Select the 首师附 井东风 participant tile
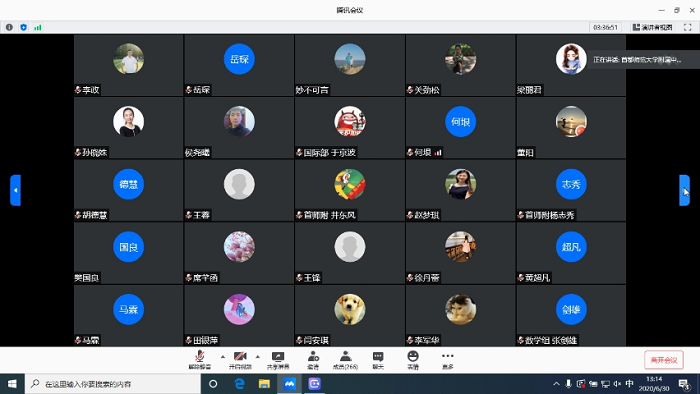The image size is (700, 394). 350,190
